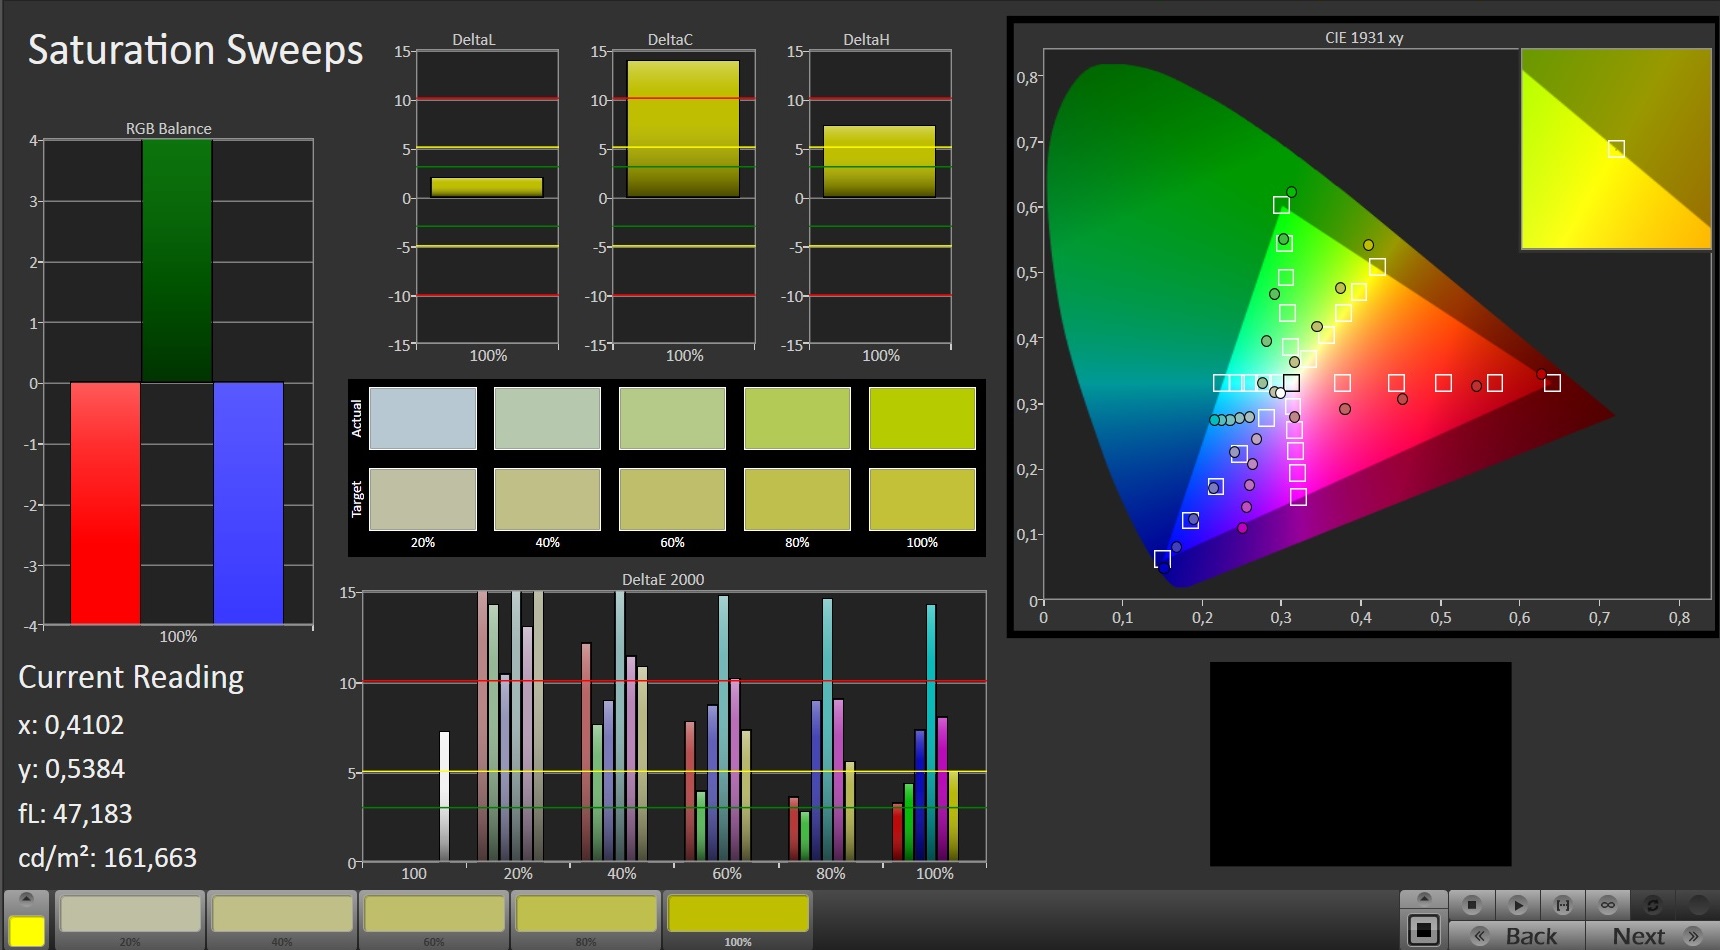Expand the up-arrow above pattern icon

[x=1424, y=897]
